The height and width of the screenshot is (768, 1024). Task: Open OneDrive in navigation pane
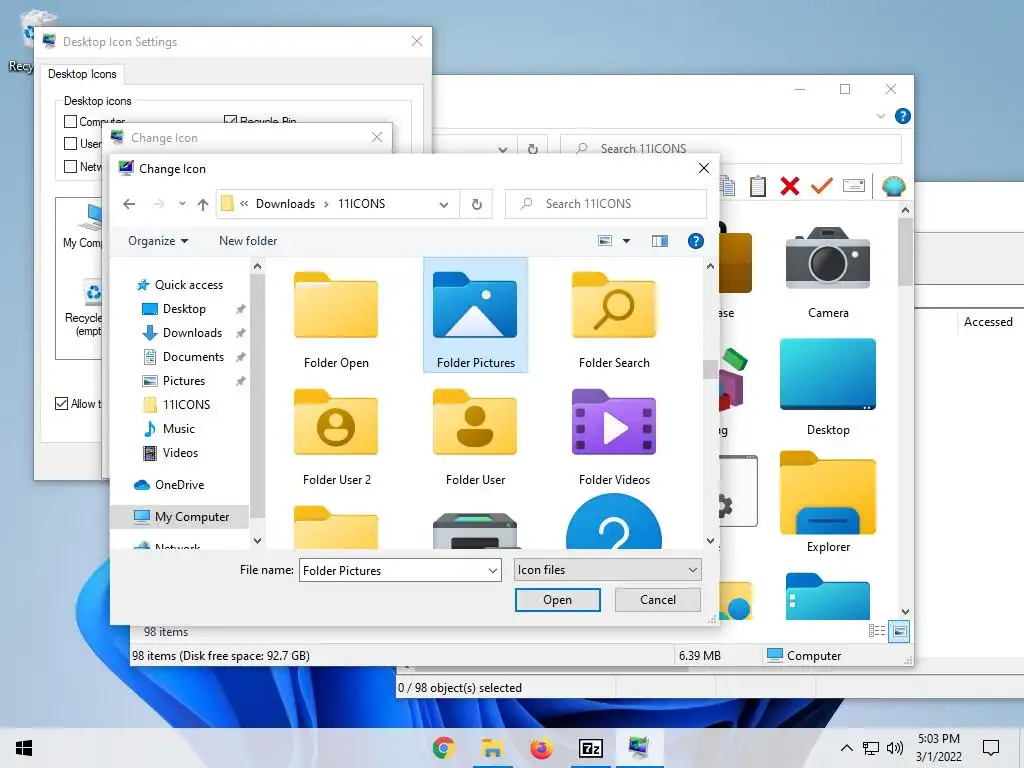pyautogui.click(x=170, y=485)
